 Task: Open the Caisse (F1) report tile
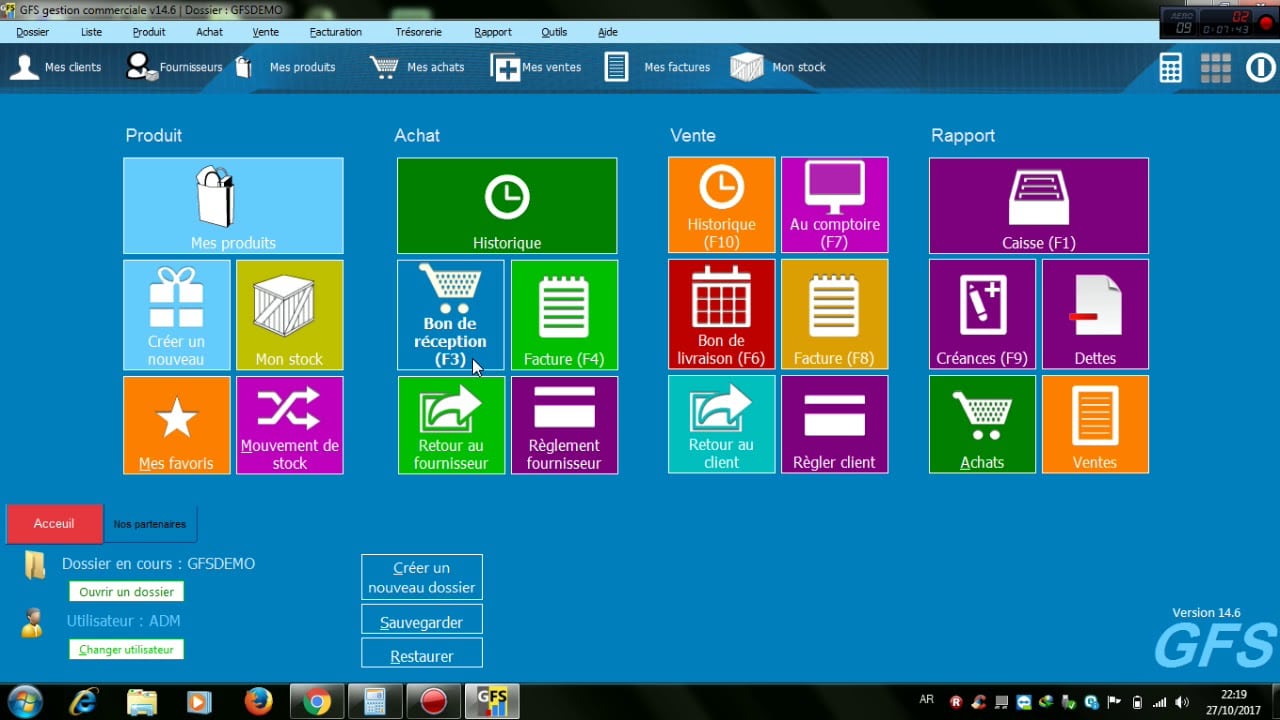pyautogui.click(x=1038, y=205)
